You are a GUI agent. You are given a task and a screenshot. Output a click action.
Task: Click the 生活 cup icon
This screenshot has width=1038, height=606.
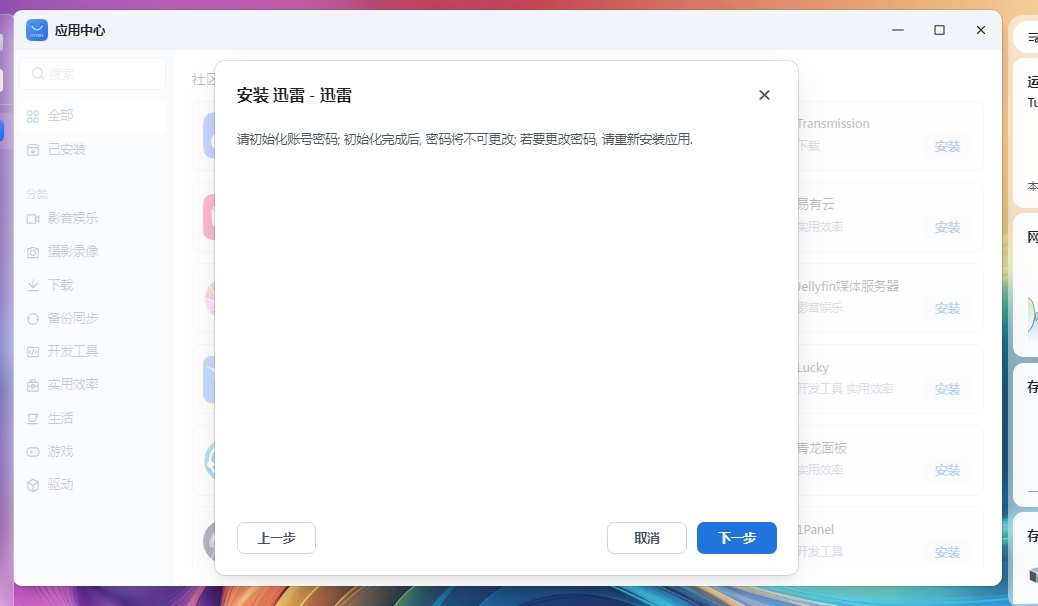pos(33,419)
